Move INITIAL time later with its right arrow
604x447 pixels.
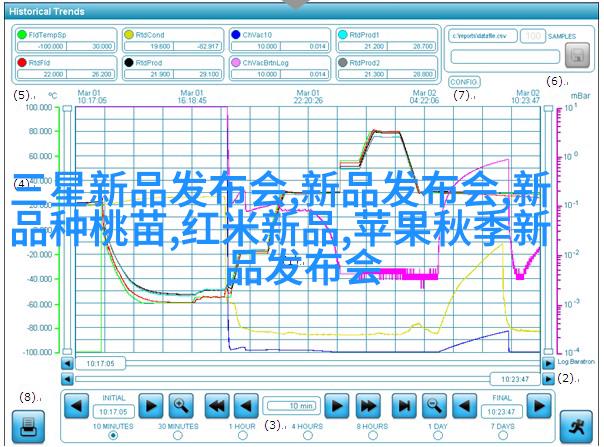tap(151, 406)
